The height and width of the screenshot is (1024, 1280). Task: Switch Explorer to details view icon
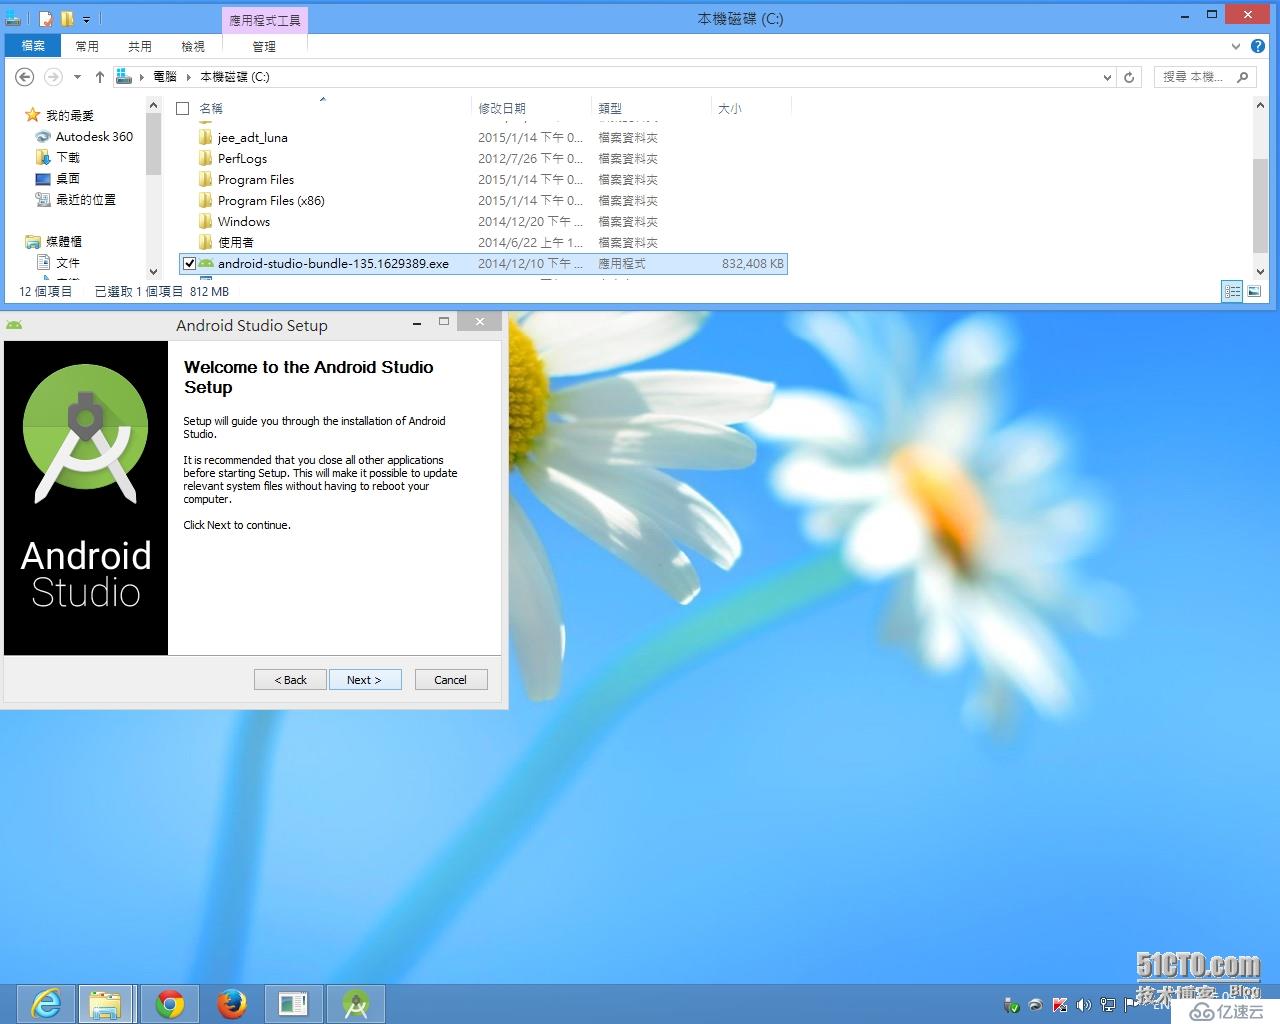pyautogui.click(x=1232, y=291)
